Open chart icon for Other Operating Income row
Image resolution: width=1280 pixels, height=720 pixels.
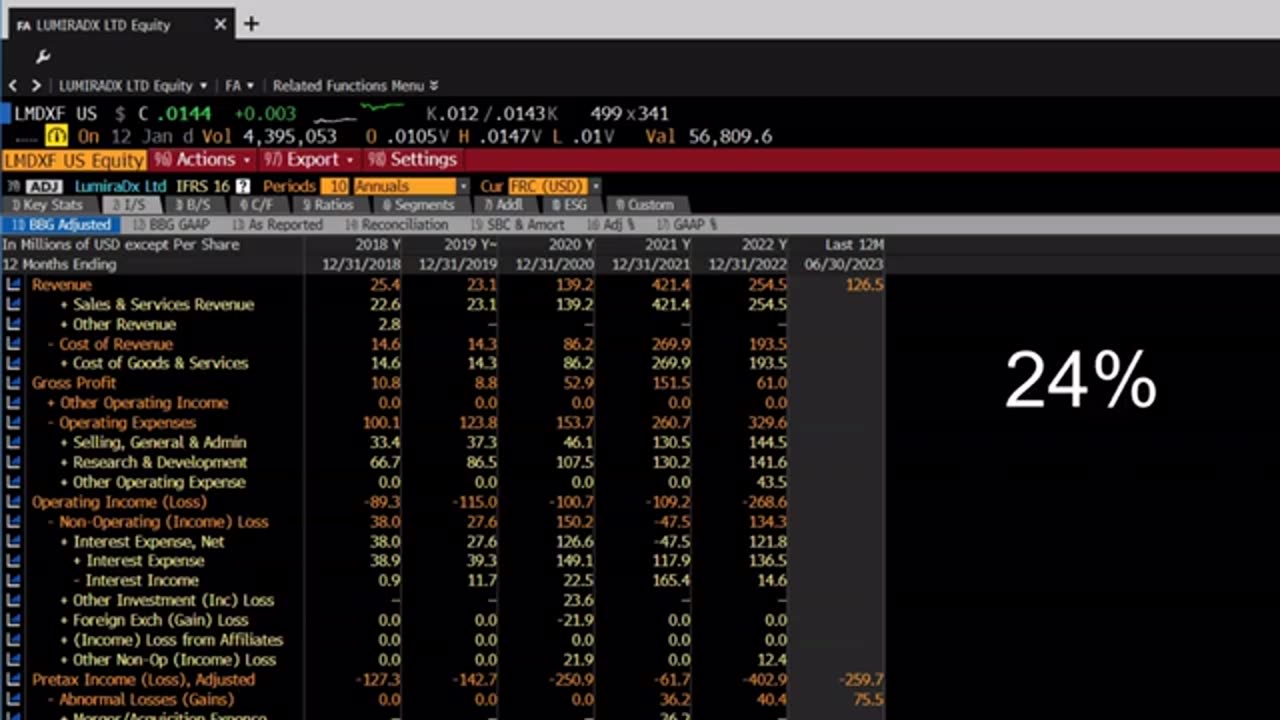13,403
